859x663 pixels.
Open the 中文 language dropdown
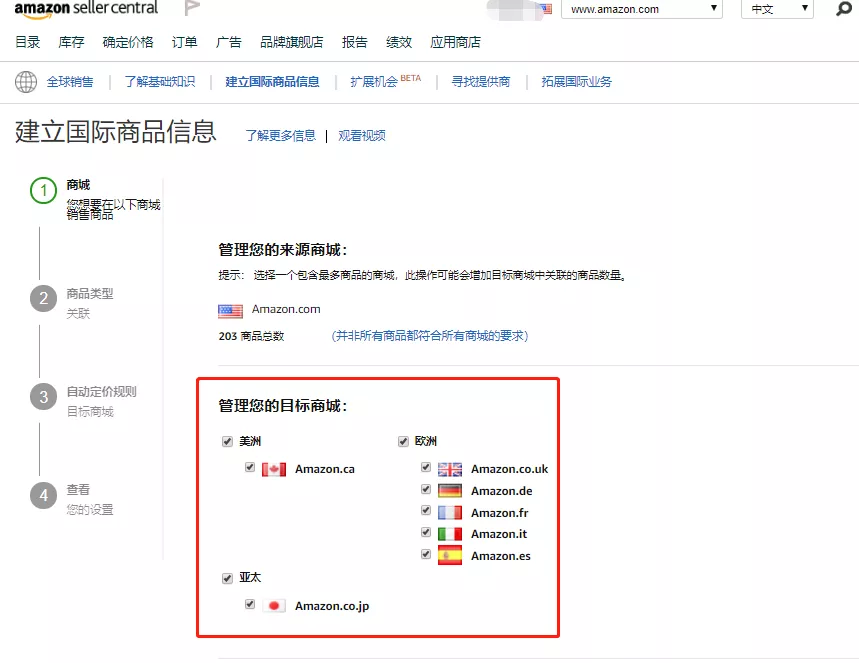click(x=776, y=9)
